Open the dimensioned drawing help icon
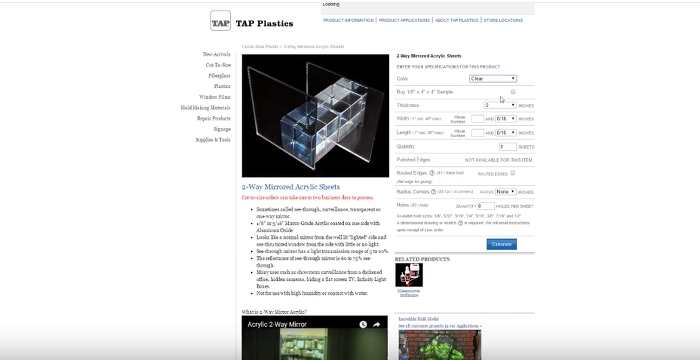Viewport: 700px width, 360px height. [460, 223]
